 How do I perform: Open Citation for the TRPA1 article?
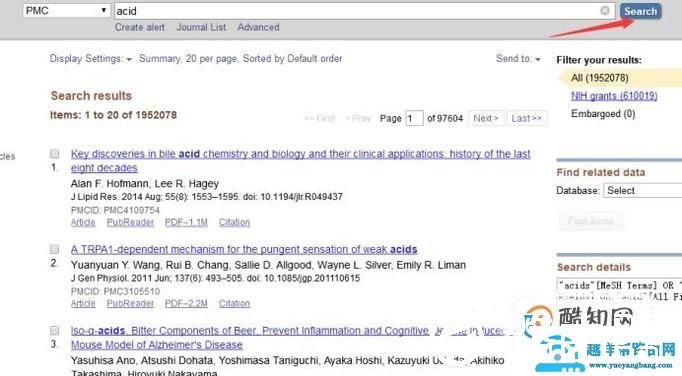(x=234, y=303)
